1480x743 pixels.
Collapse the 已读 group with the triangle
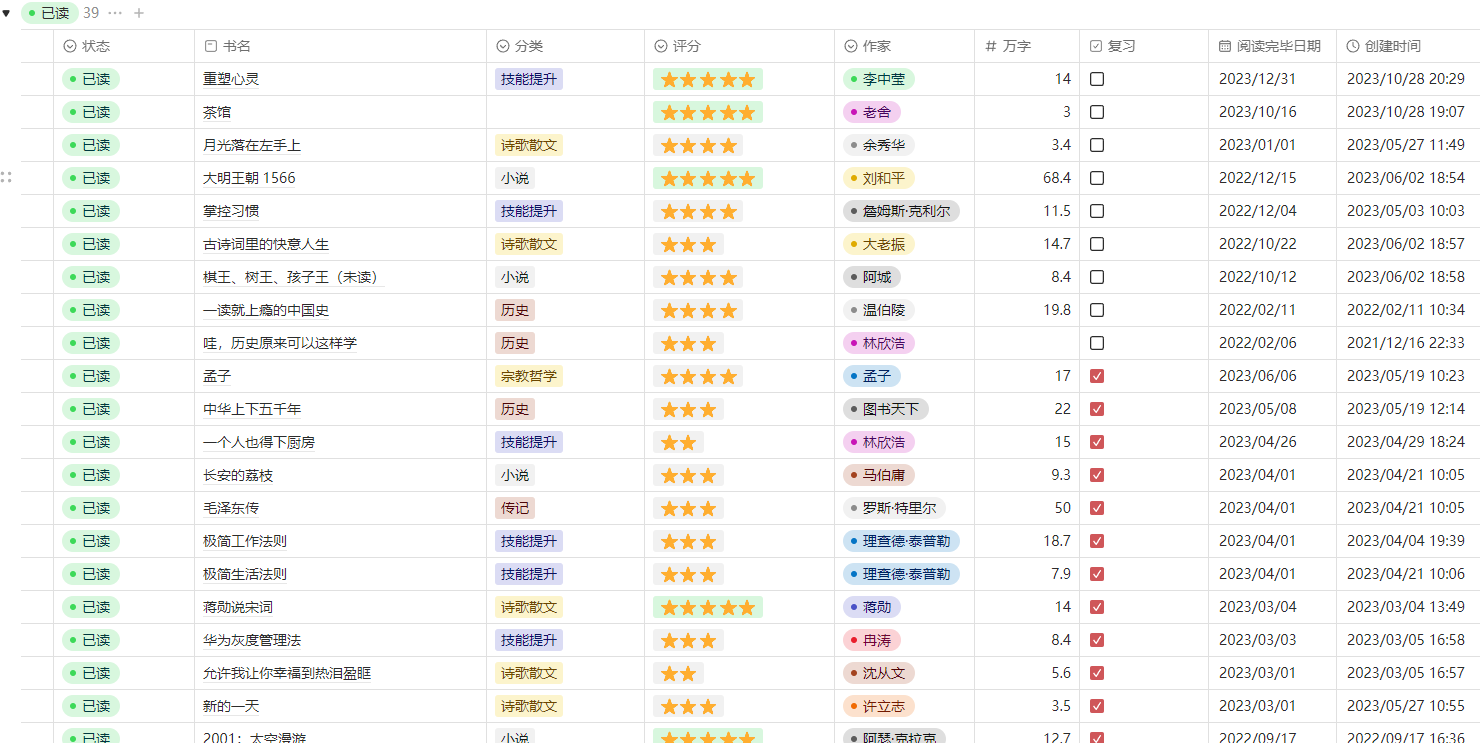pos(7,13)
